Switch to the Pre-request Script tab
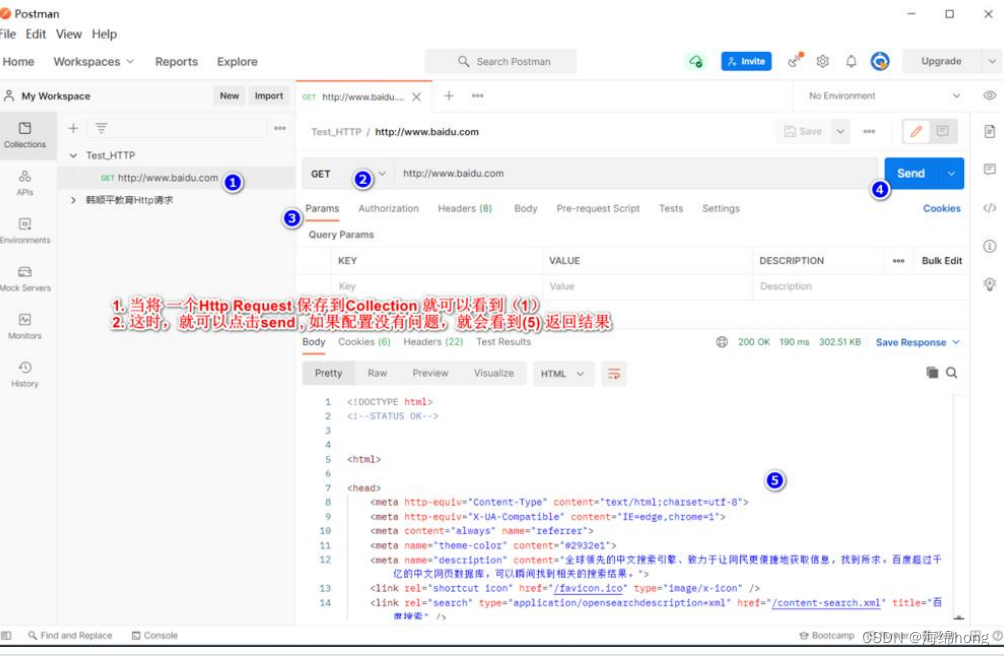This screenshot has height=656, width=1004. click(x=597, y=209)
